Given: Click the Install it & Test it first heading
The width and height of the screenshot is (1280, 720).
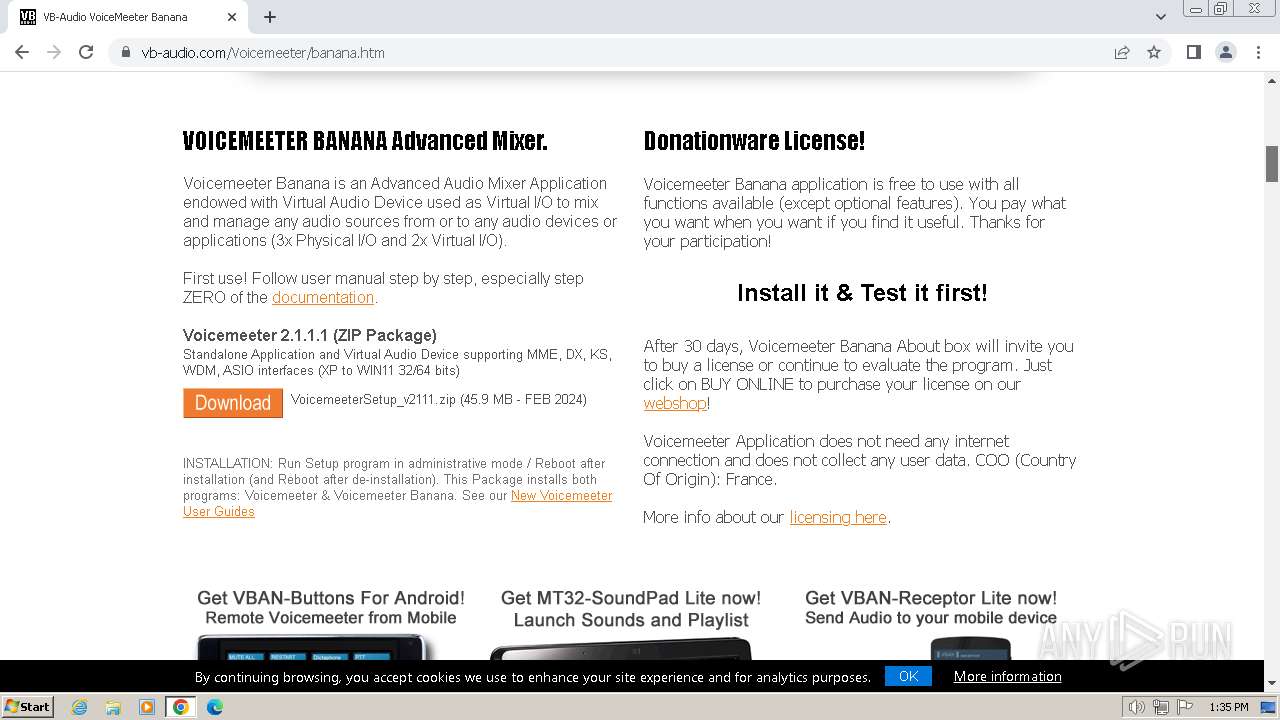Looking at the screenshot, I should 862,293.
